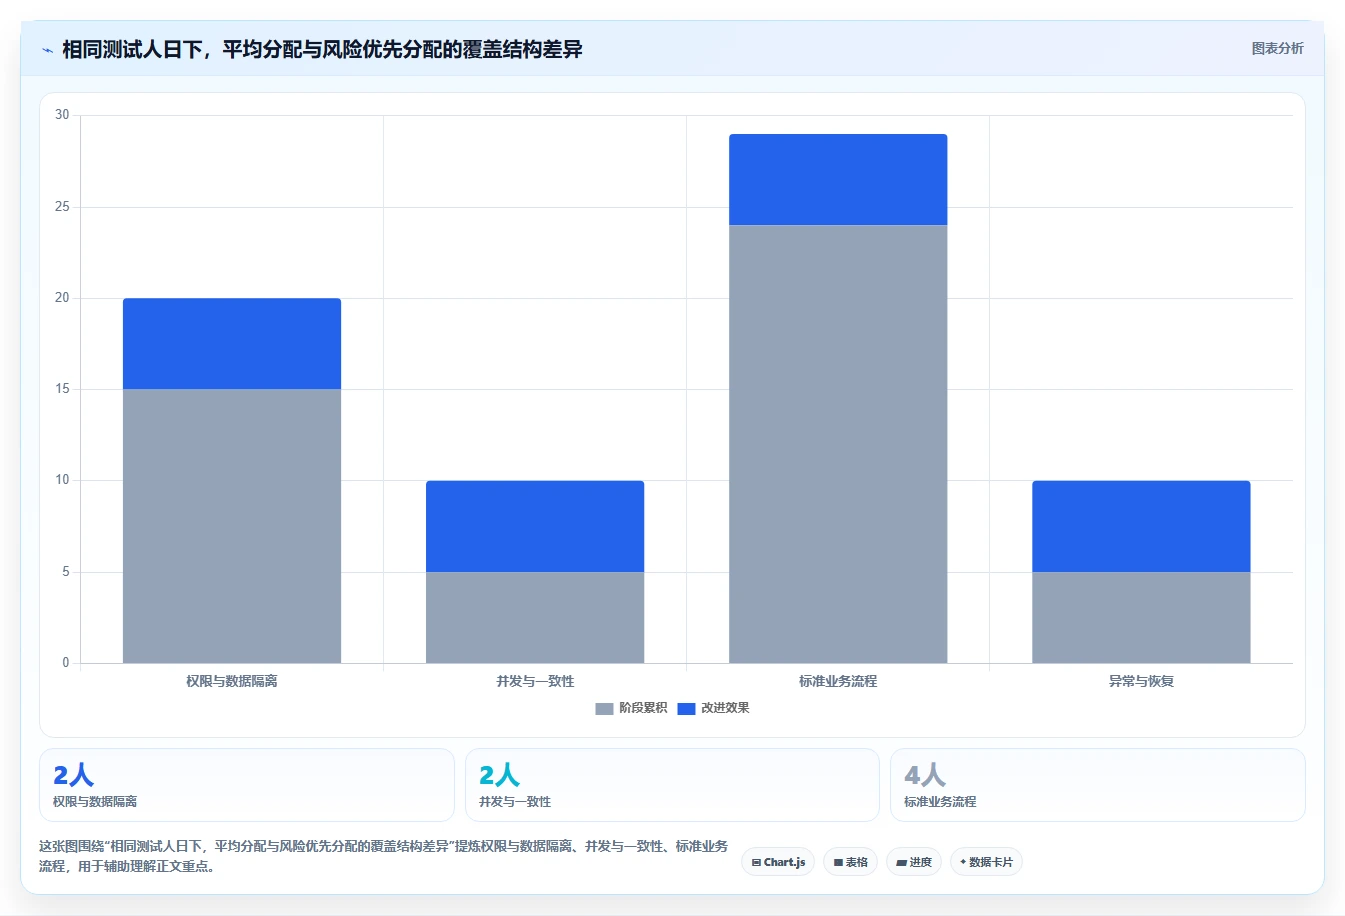Click the 并发与一致性 x-axis label

click(x=535, y=681)
